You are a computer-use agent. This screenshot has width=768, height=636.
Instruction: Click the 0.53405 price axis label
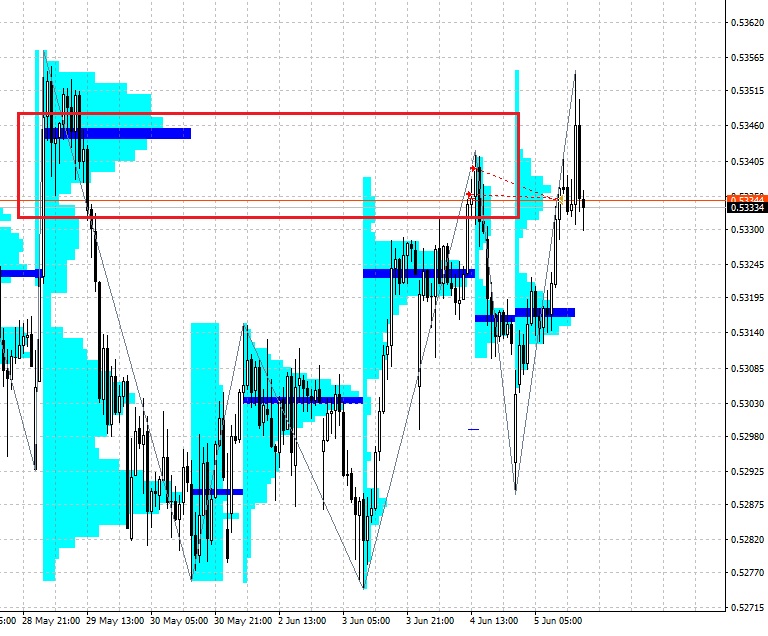pyautogui.click(x=747, y=162)
